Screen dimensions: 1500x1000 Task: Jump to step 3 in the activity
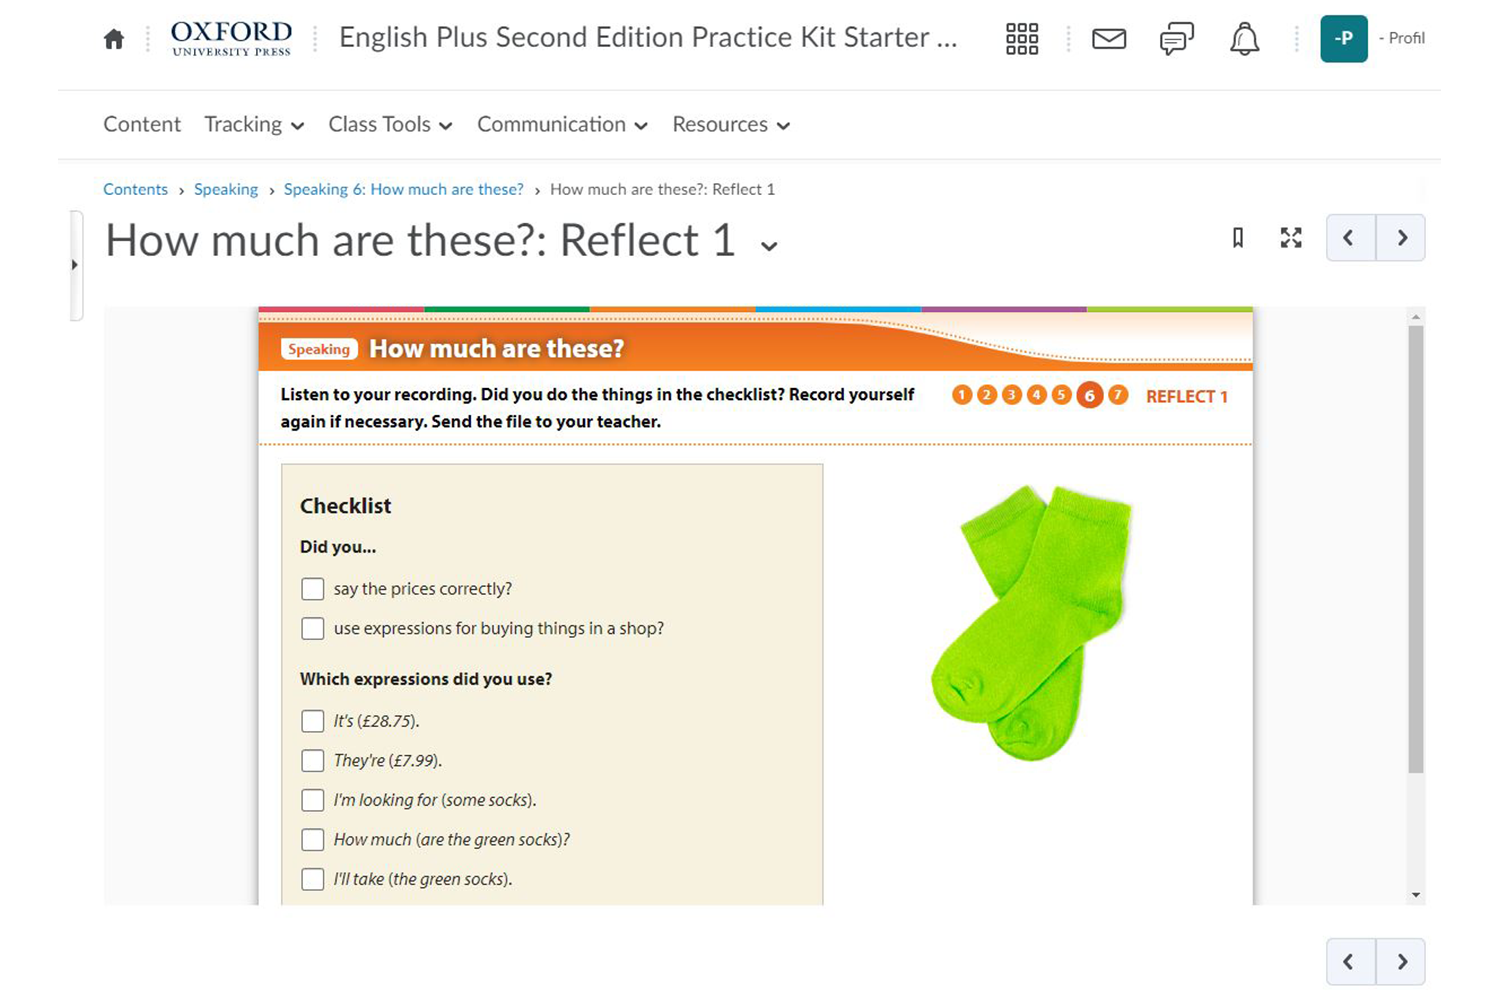coord(1011,395)
